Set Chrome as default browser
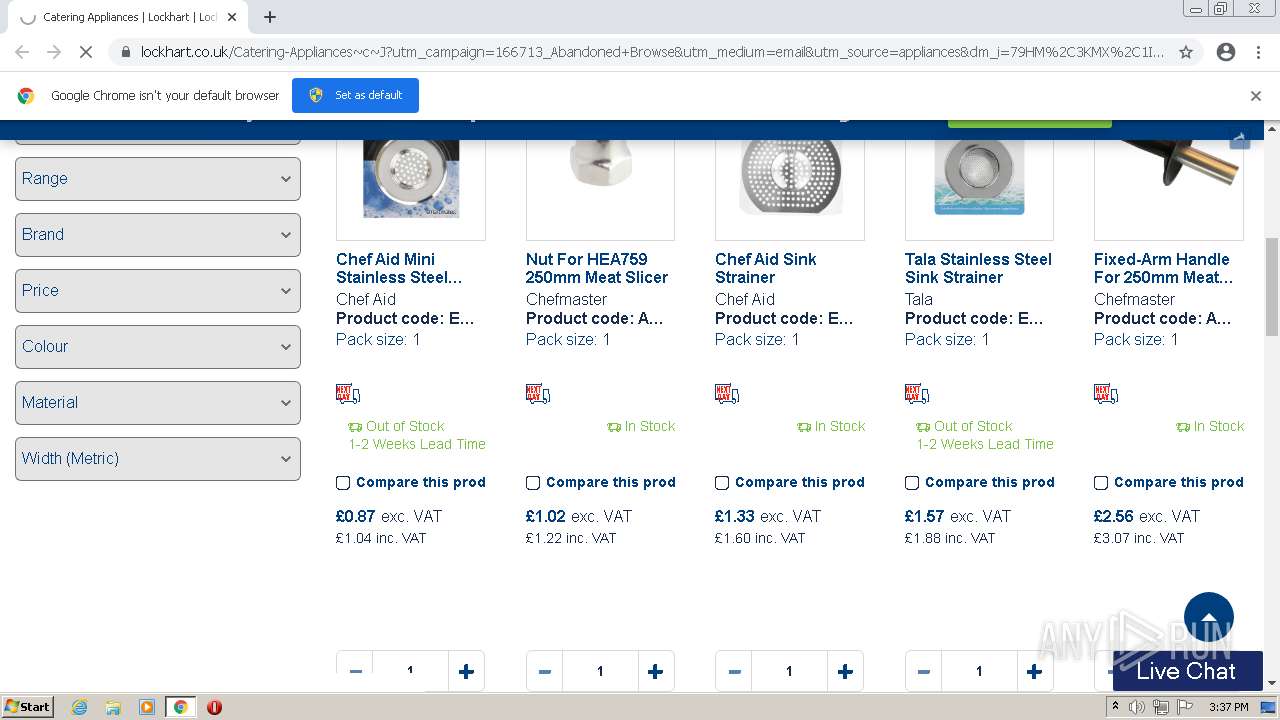Screen dimensions: 1280x720 pos(355,95)
